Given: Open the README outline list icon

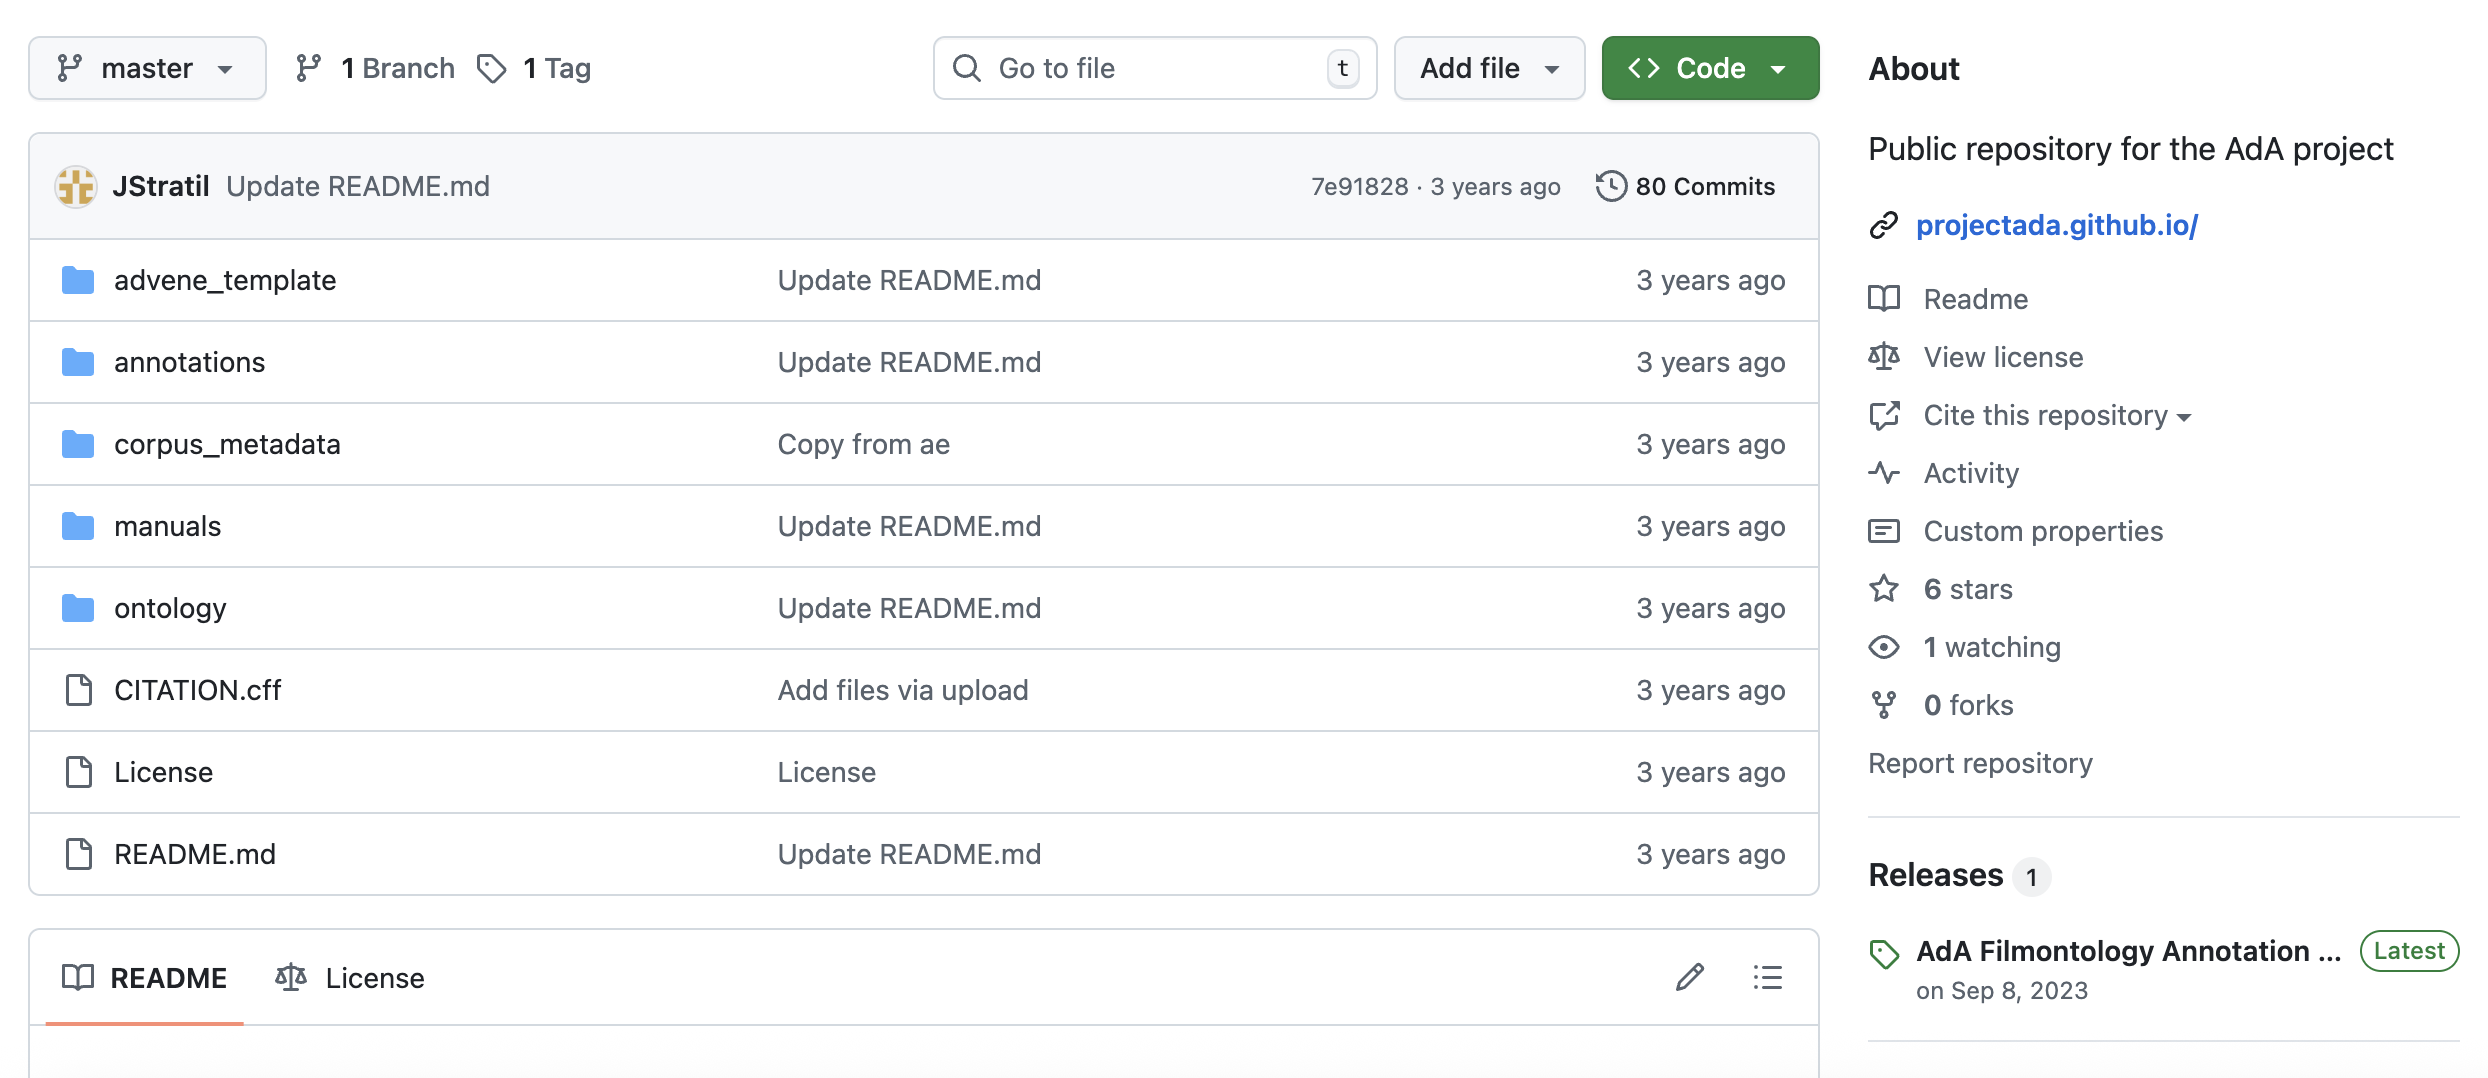Looking at the screenshot, I should [x=1767, y=977].
